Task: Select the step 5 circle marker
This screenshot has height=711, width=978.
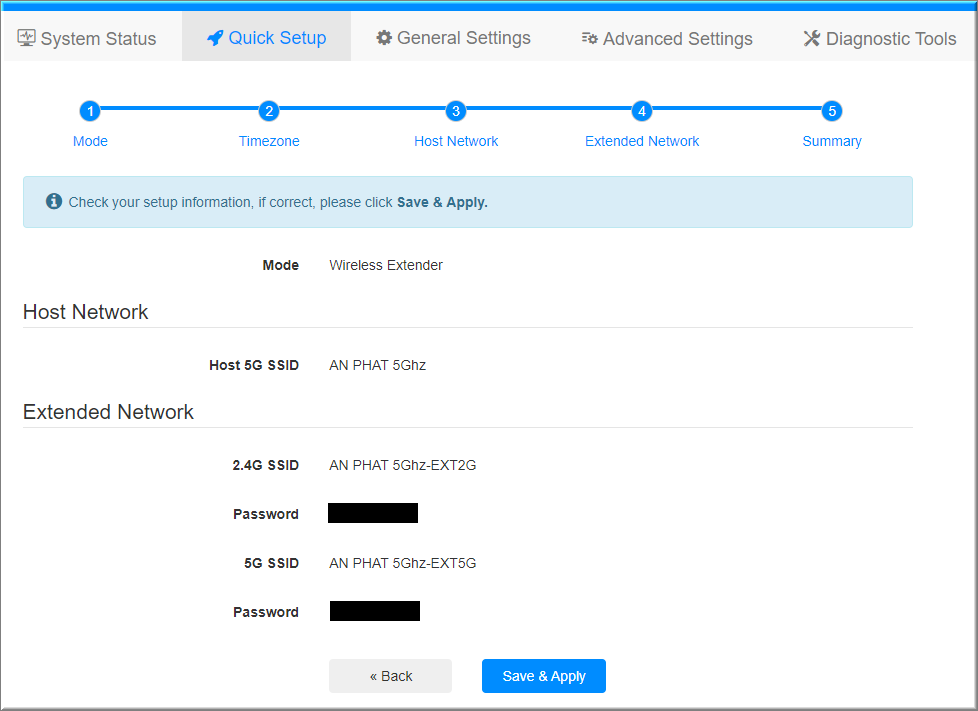Action: tap(832, 111)
